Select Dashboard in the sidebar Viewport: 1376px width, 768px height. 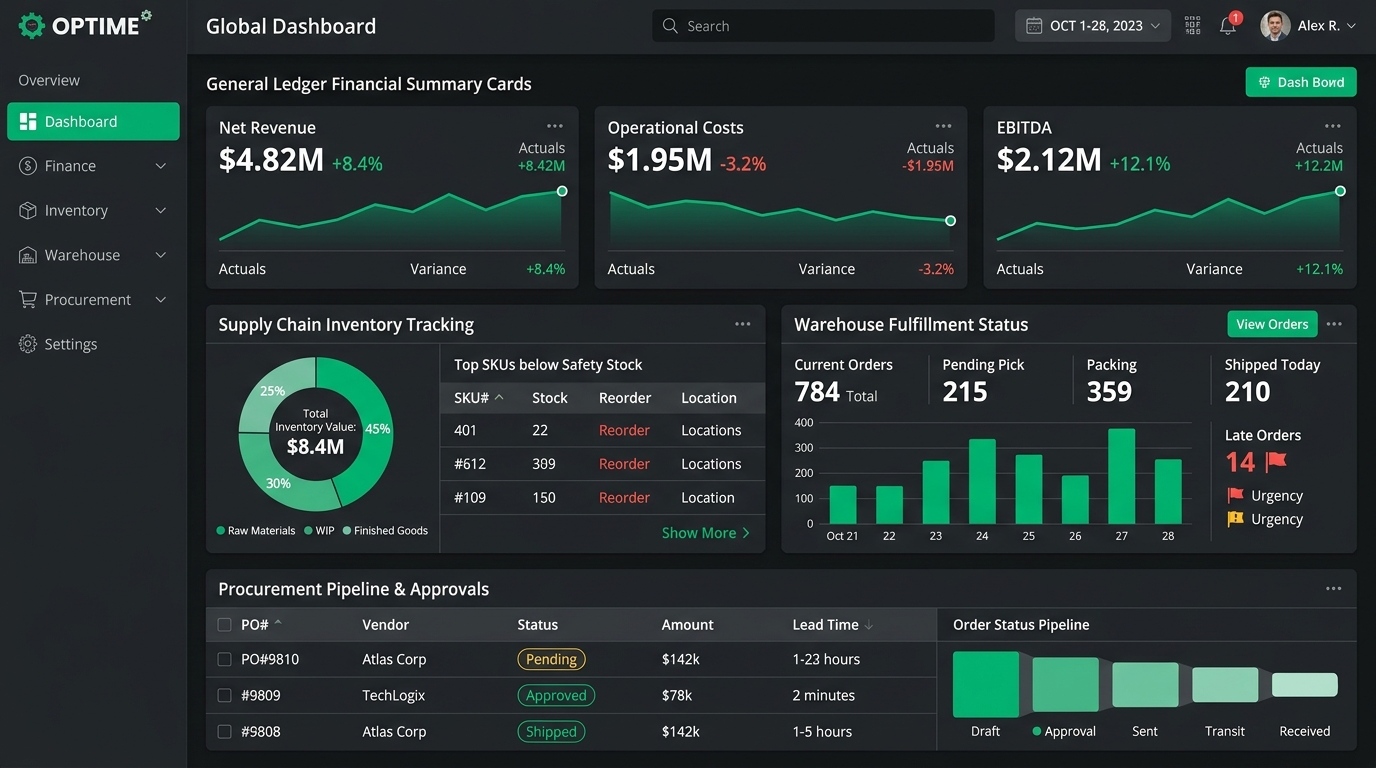point(93,122)
